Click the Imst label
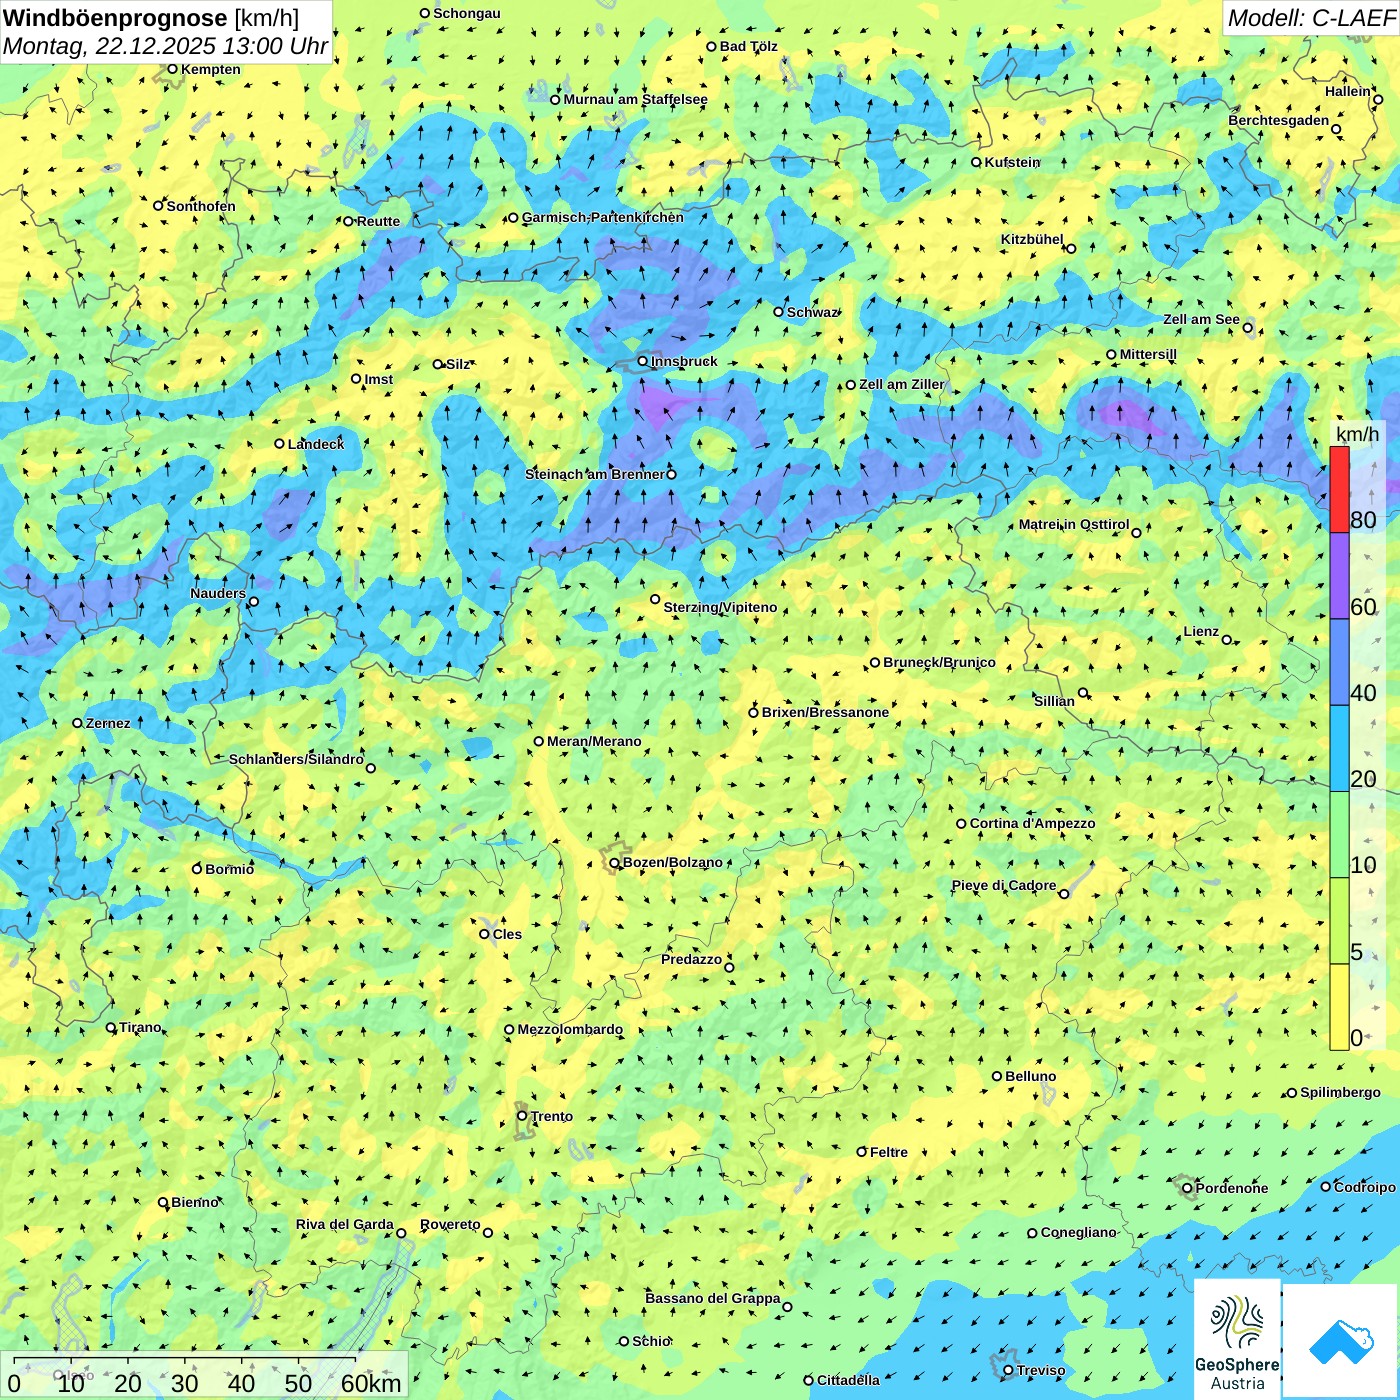 (379, 379)
